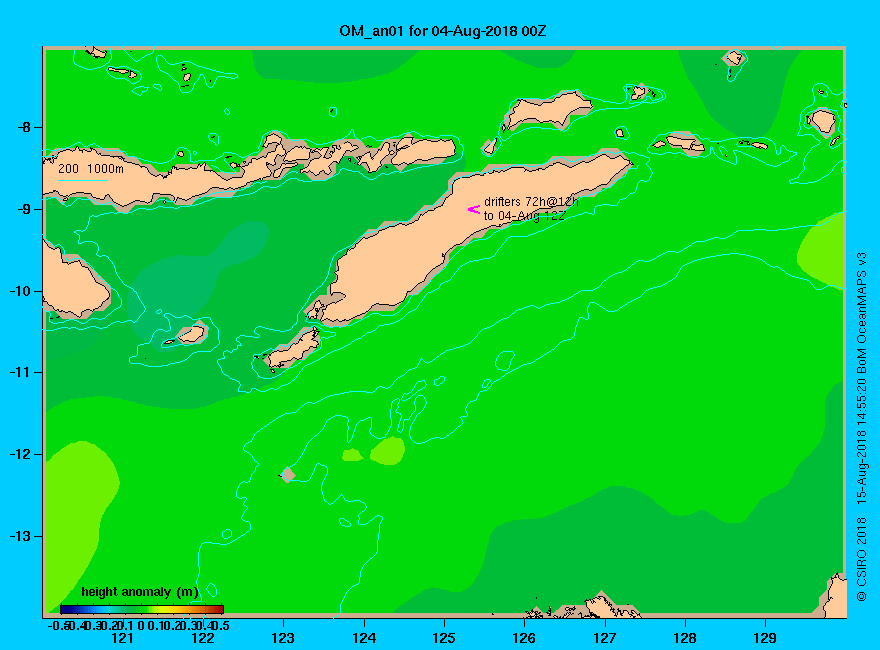Click longitude label 122

click(x=203, y=638)
